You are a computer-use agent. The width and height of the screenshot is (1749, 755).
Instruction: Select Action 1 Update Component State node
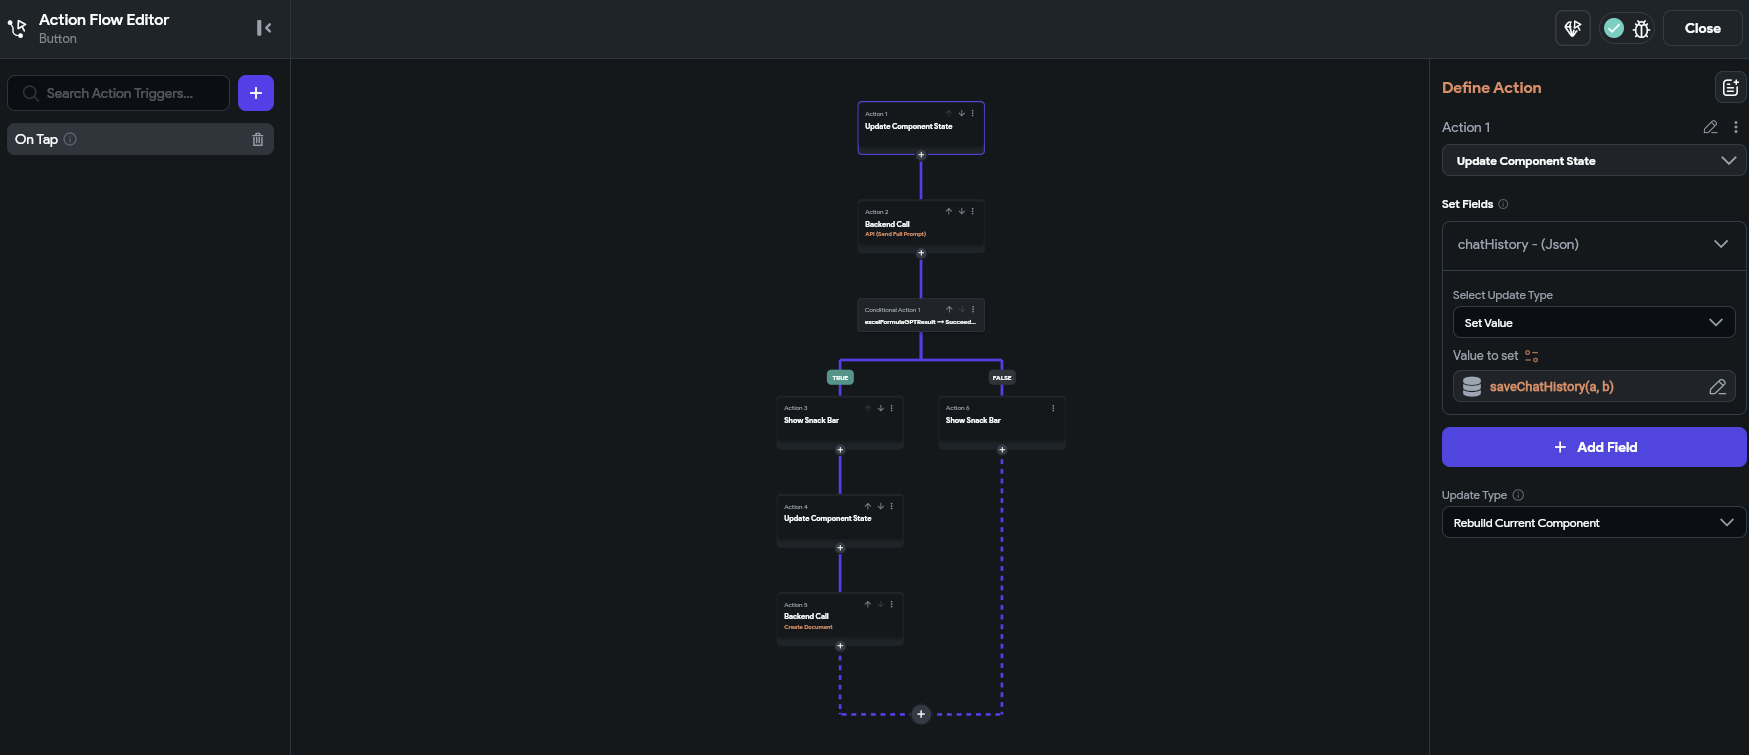pos(921,128)
